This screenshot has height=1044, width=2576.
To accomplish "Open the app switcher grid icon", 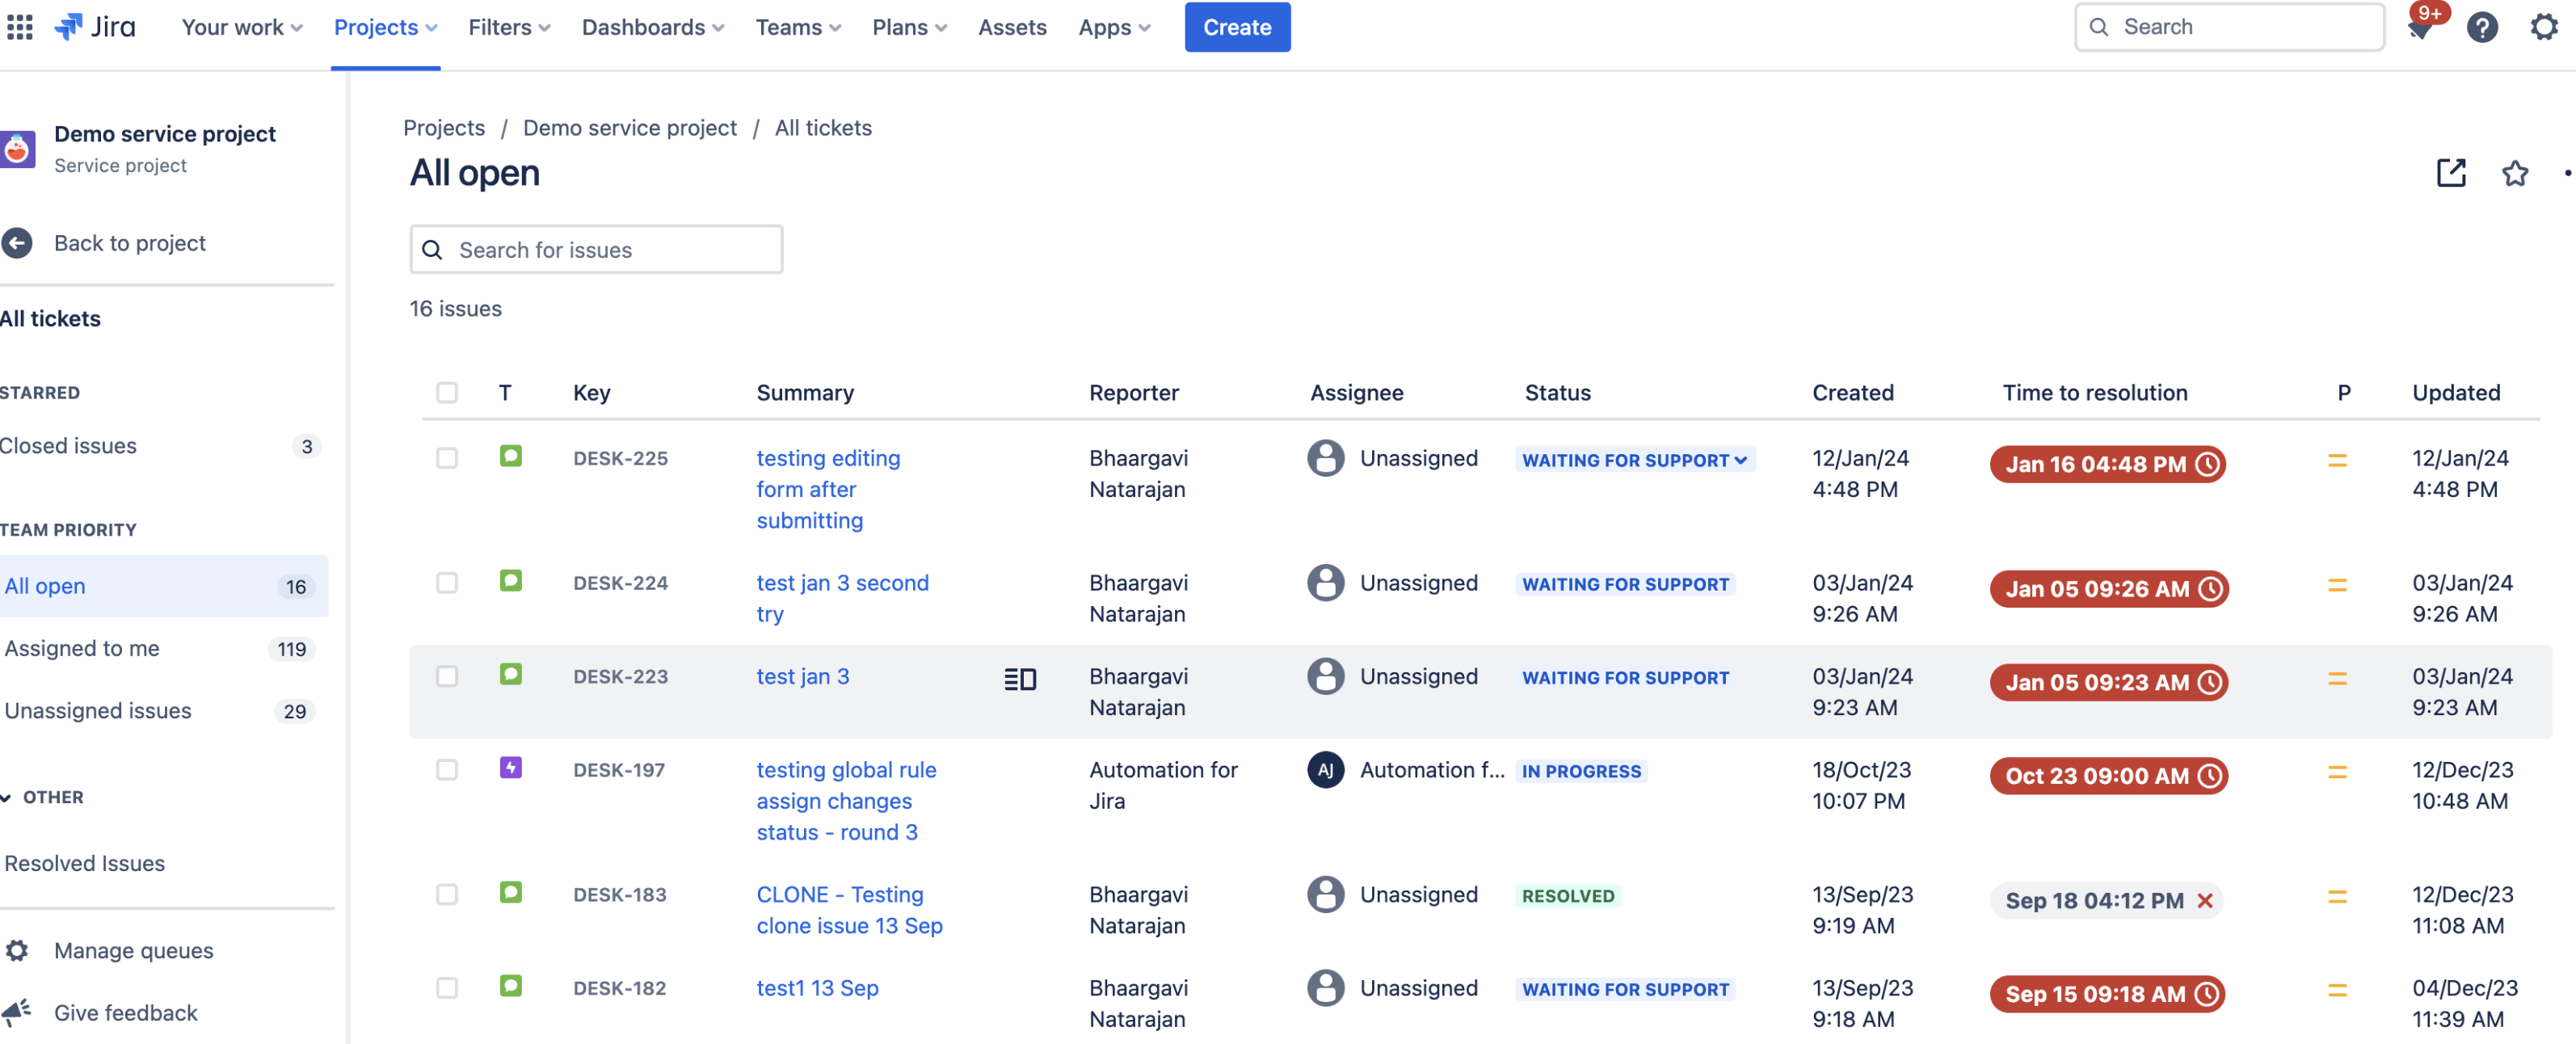I will click(20, 27).
